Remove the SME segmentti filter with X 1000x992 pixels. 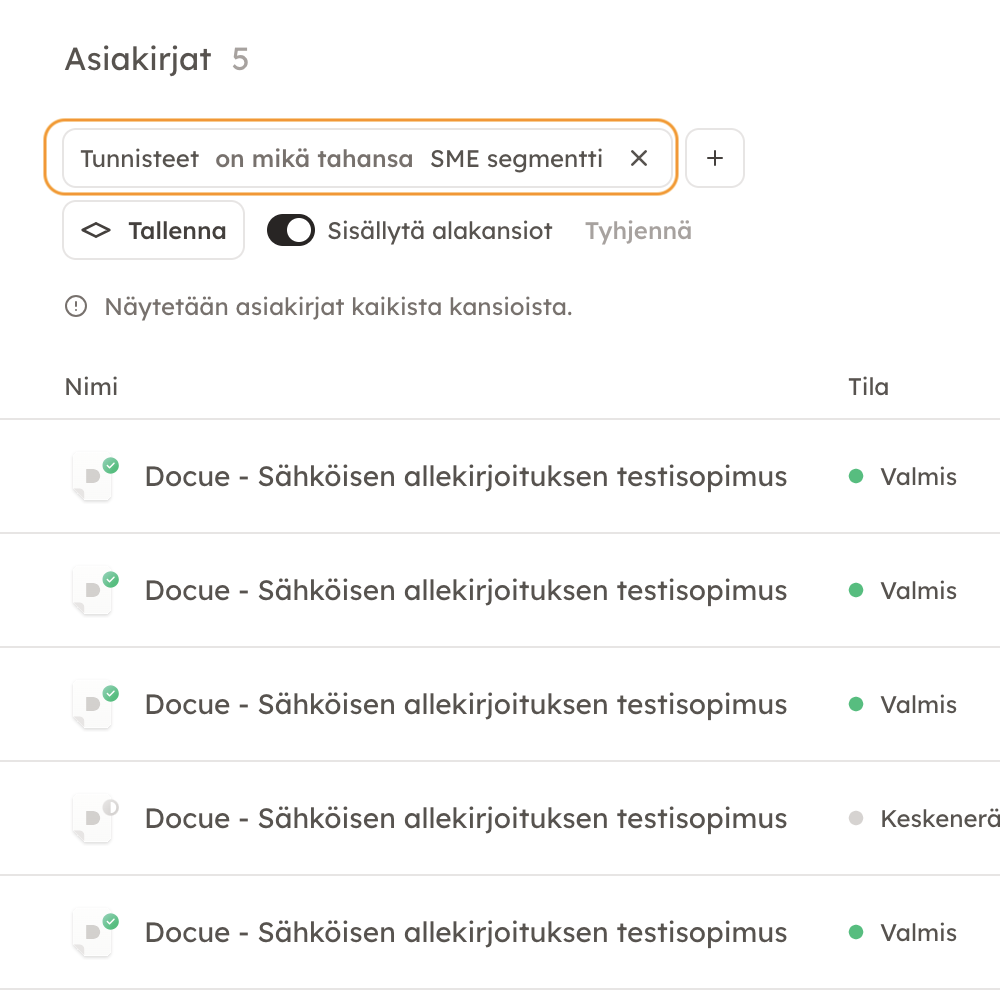638,158
